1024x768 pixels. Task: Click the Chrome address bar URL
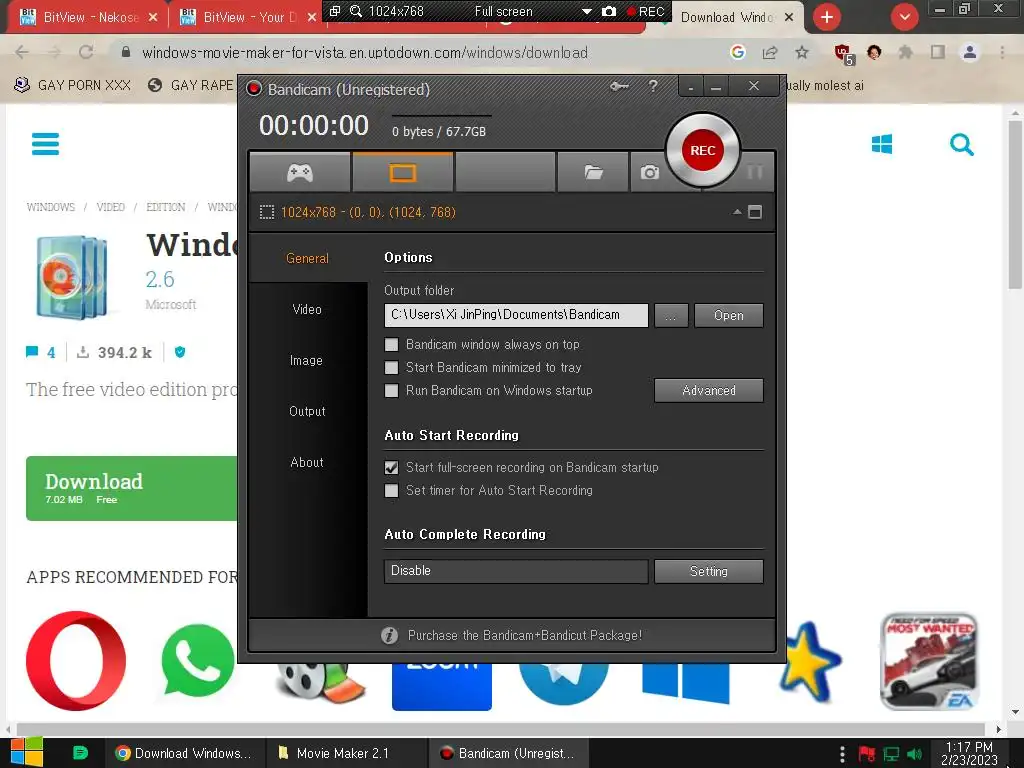pyautogui.click(x=364, y=52)
